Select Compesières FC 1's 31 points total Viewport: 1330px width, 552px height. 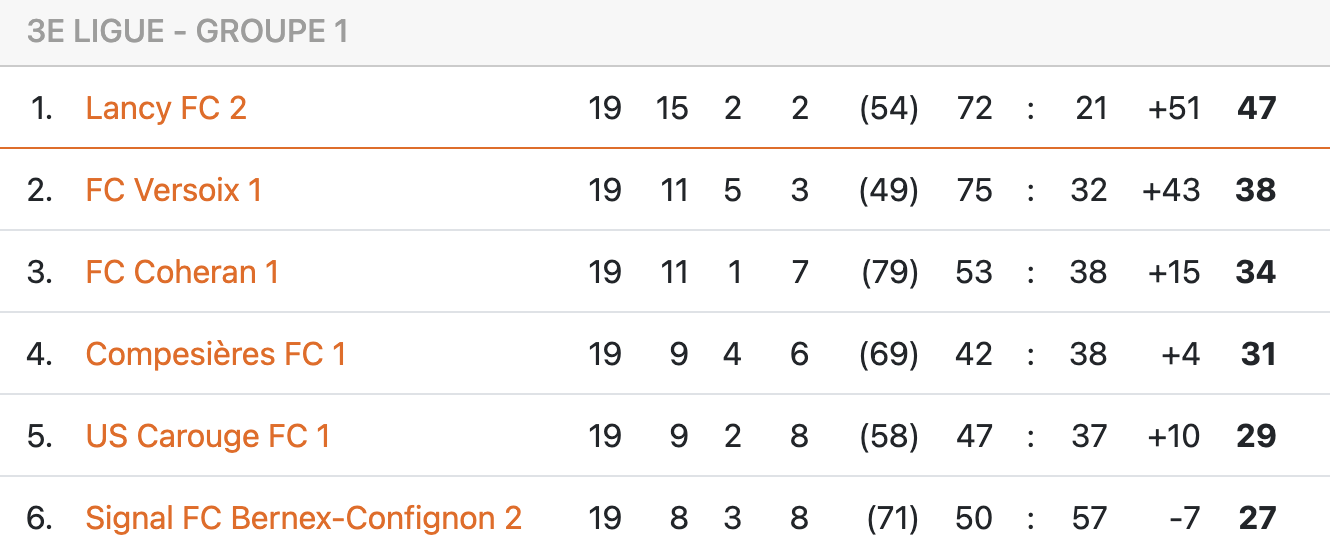click(x=1259, y=354)
